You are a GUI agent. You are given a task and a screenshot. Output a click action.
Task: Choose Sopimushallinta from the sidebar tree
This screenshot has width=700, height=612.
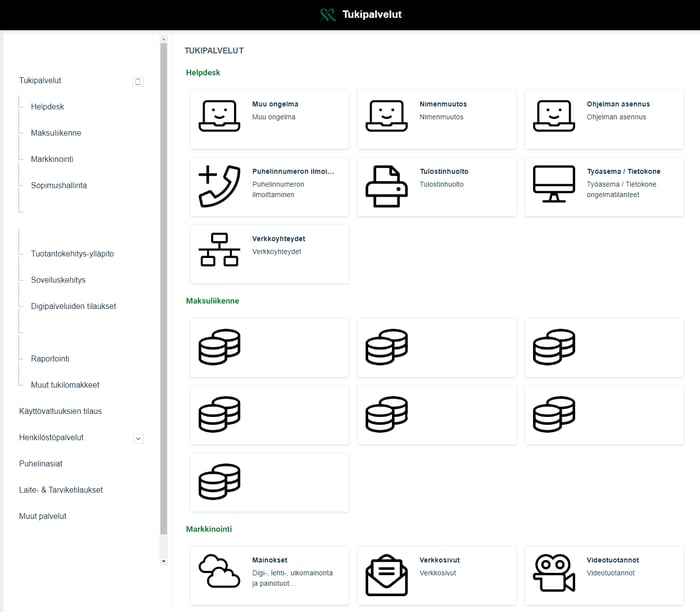click(59, 185)
